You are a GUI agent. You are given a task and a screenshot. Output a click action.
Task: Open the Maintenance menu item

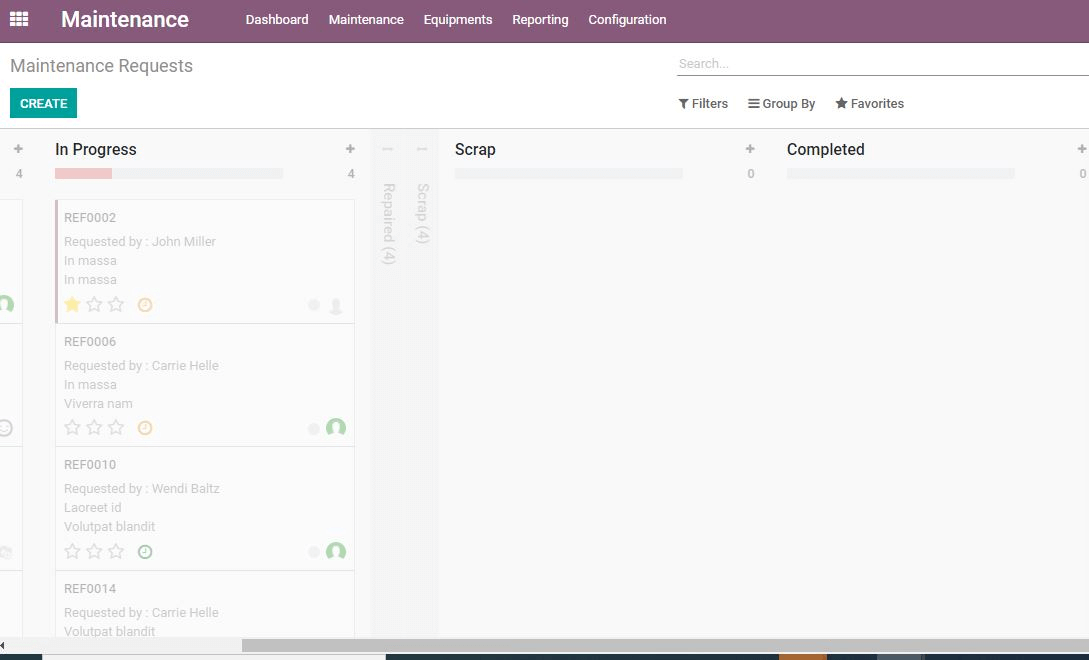366,19
